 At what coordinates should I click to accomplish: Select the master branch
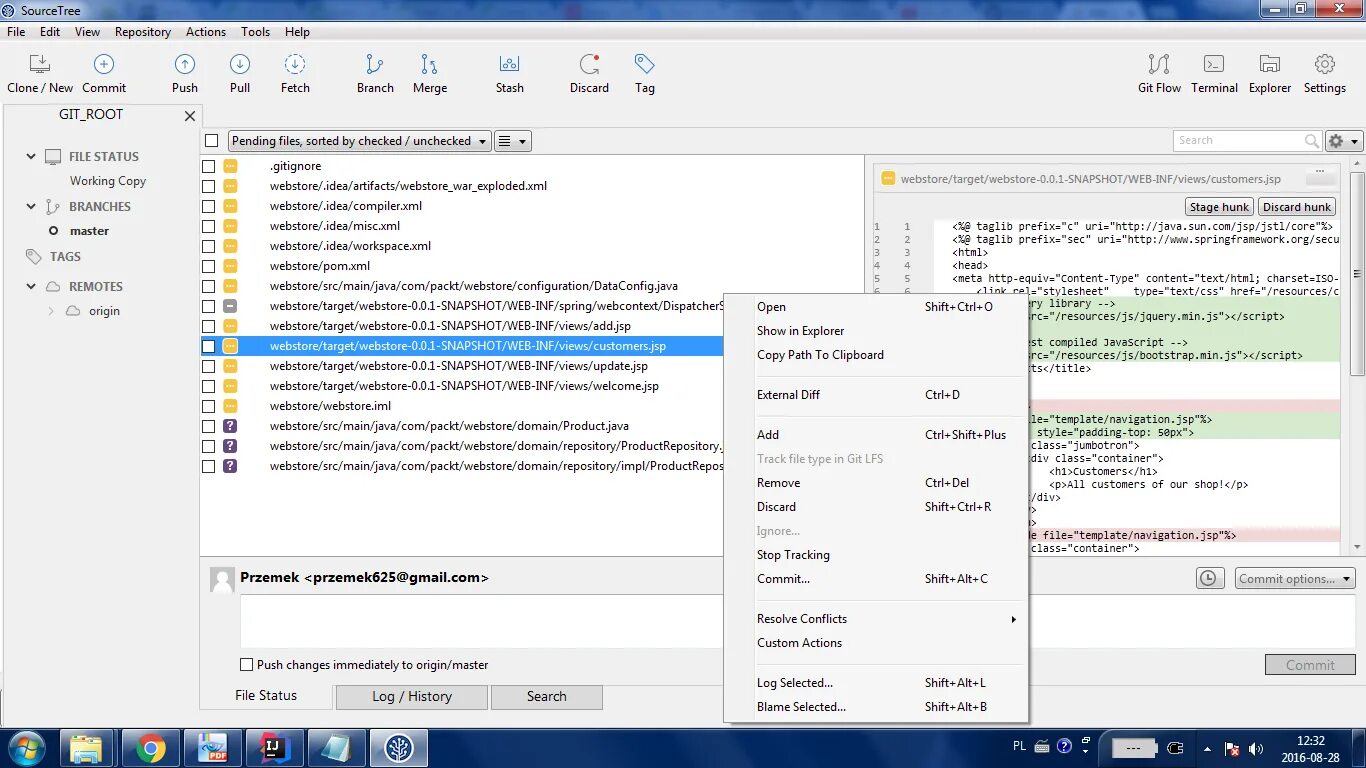pos(89,231)
